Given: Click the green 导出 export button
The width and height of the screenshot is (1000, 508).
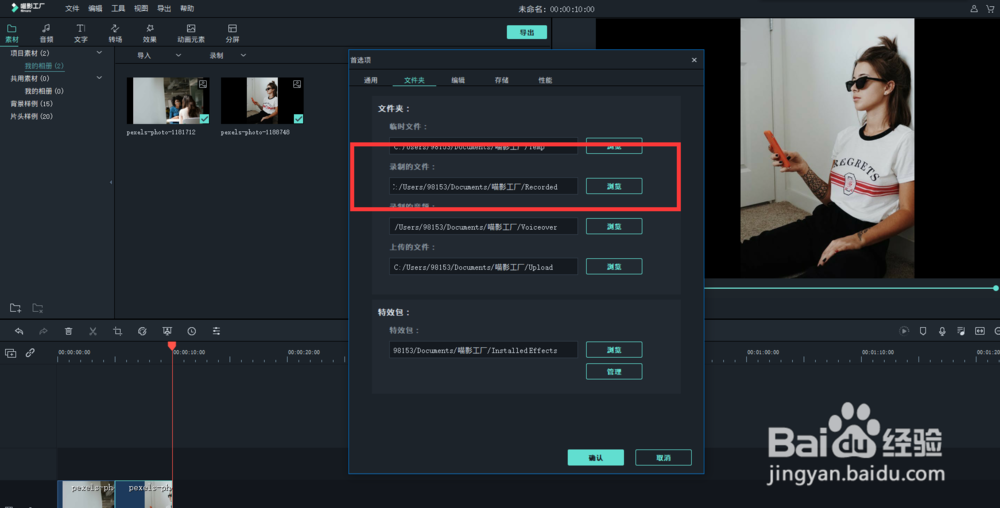Looking at the screenshot, I should 527,32.
